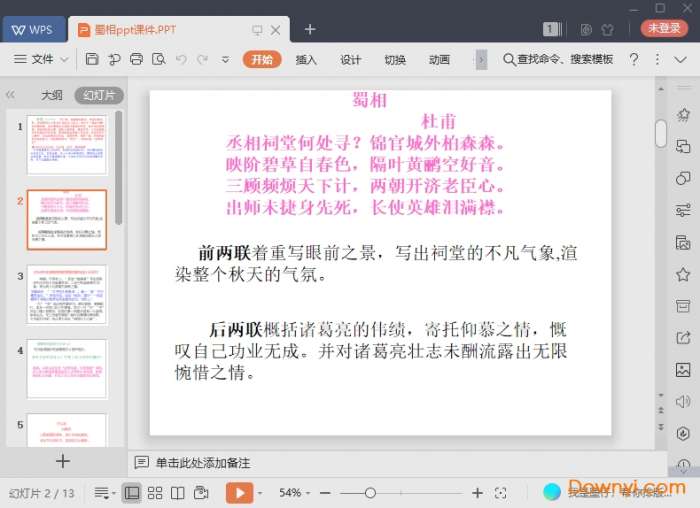Open the WPS home tab

32,30
